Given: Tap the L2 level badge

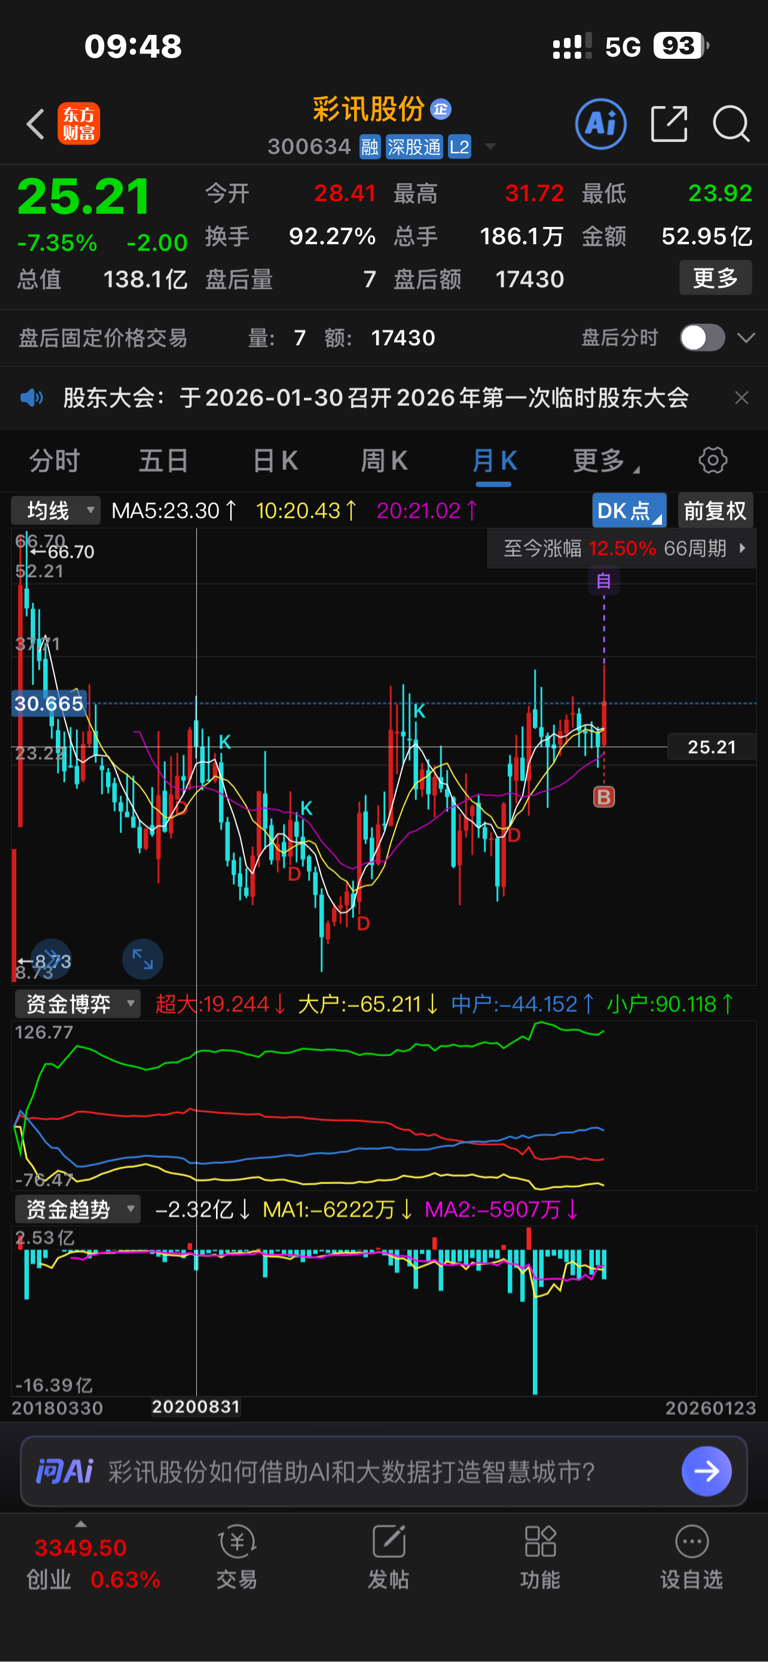Looking at the screenshot, I should point(459,147).
